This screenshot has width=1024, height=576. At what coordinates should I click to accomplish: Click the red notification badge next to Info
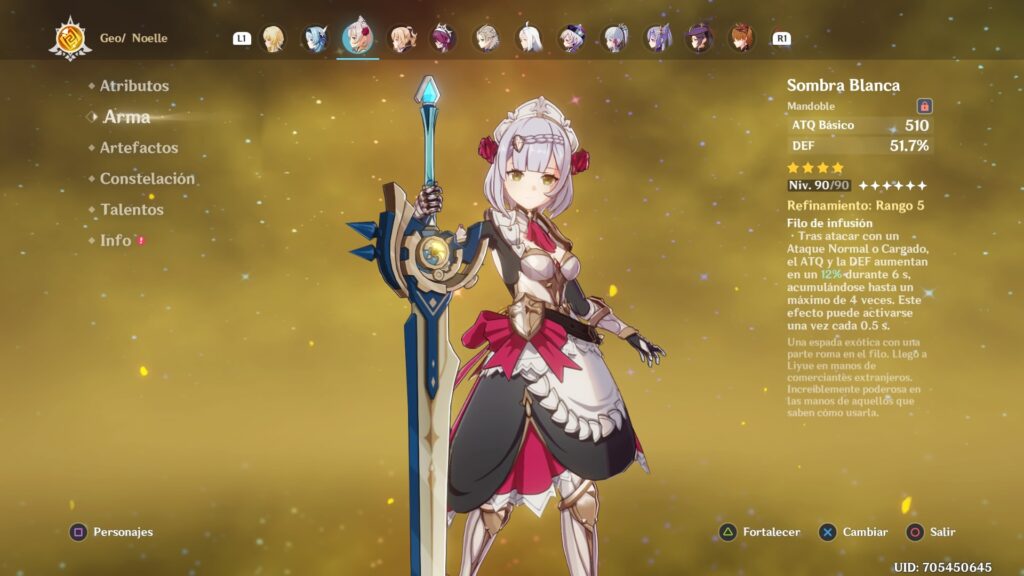(x=140, y=241)
